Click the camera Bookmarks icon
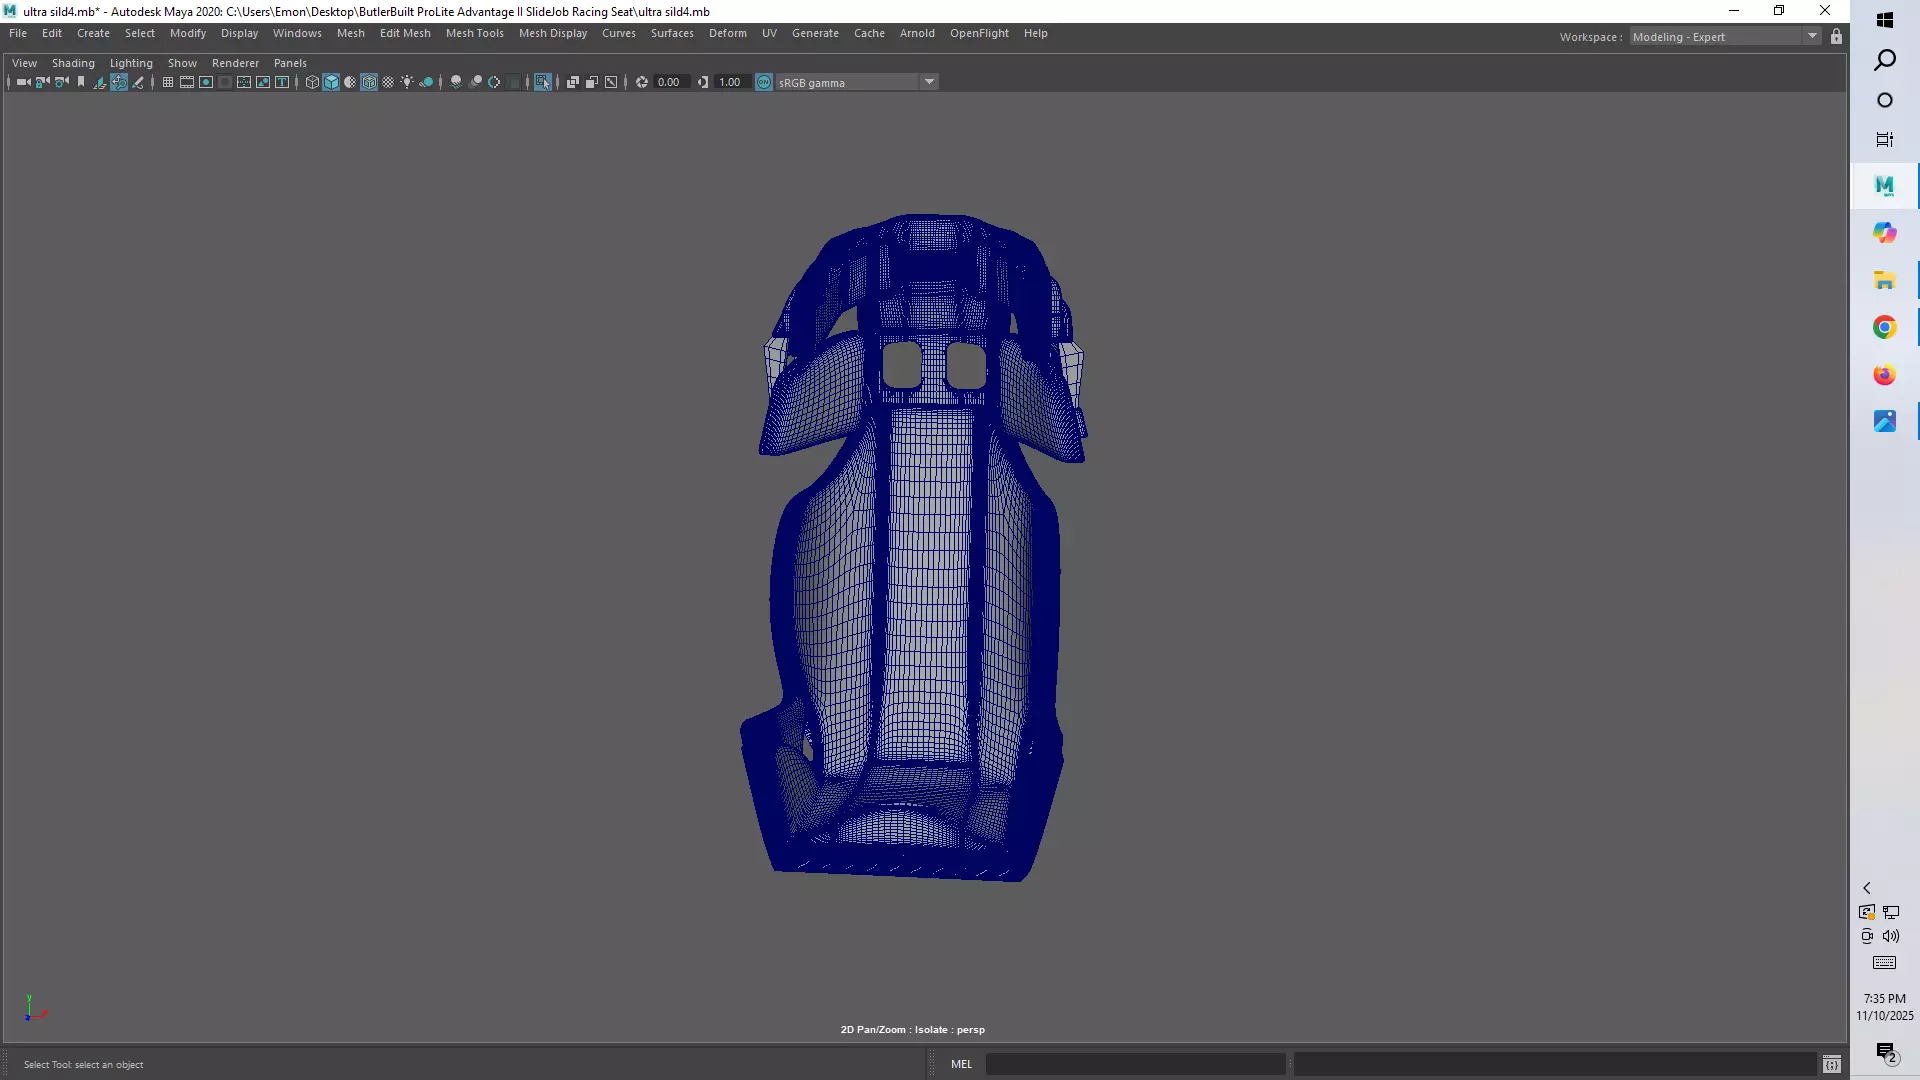Viewport: 1920px width, 1080px height. pyautogui.click(x=81, y=82)
